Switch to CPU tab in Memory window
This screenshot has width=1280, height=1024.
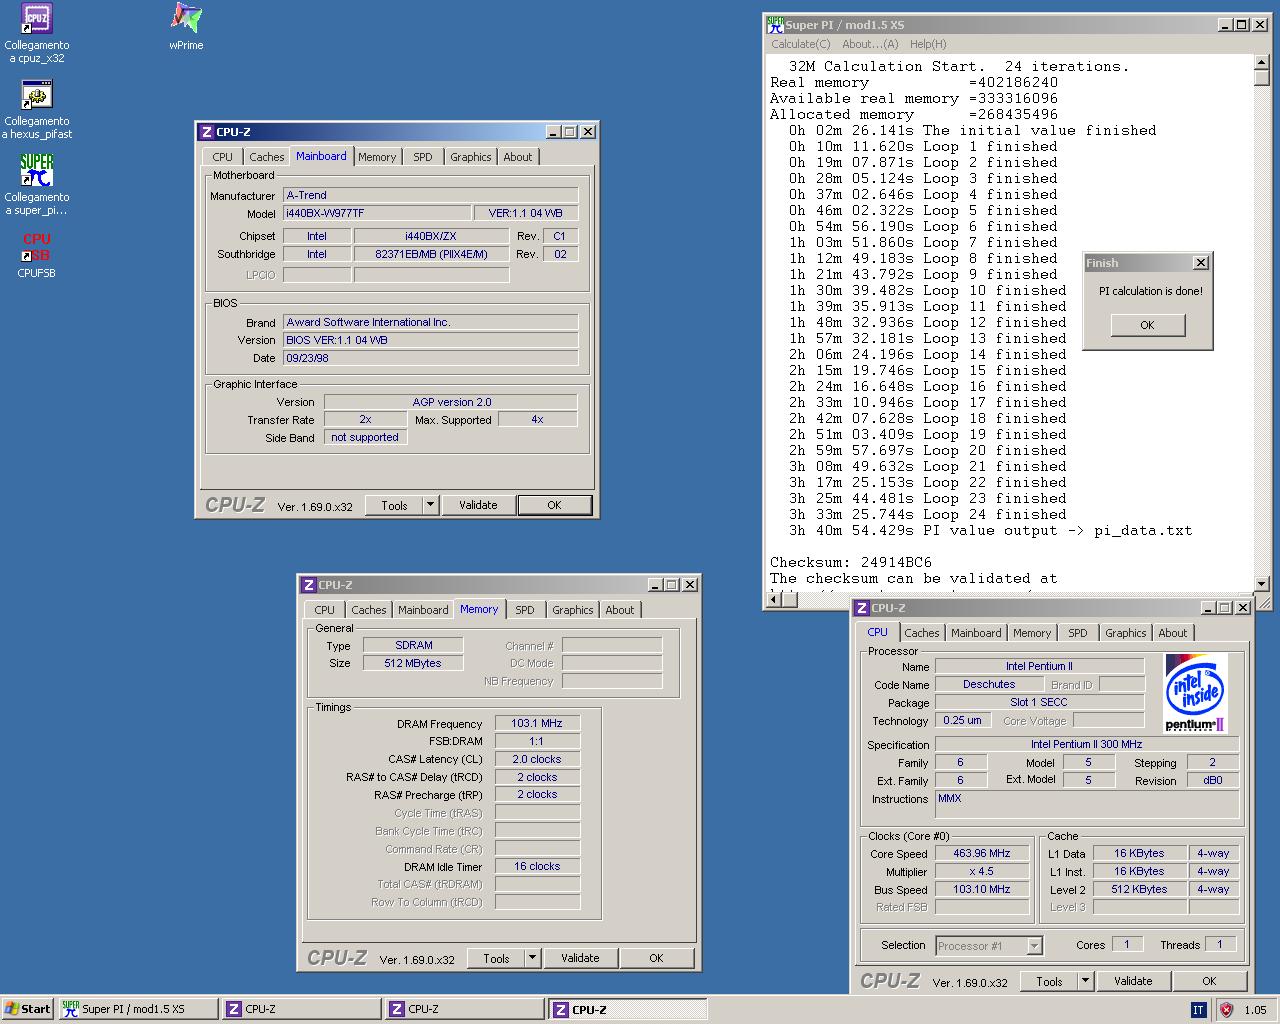[x=325, y=610]
